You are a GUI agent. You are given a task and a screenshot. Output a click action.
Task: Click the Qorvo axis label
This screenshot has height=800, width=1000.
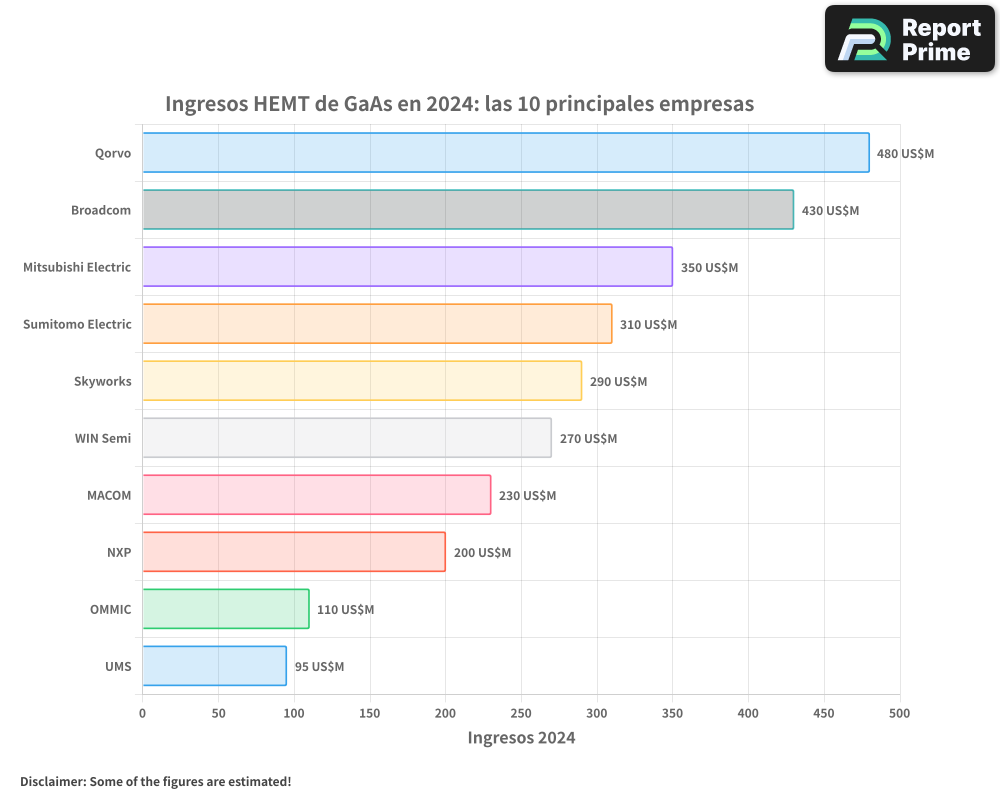pyautogui.click(x=112, y=153)
